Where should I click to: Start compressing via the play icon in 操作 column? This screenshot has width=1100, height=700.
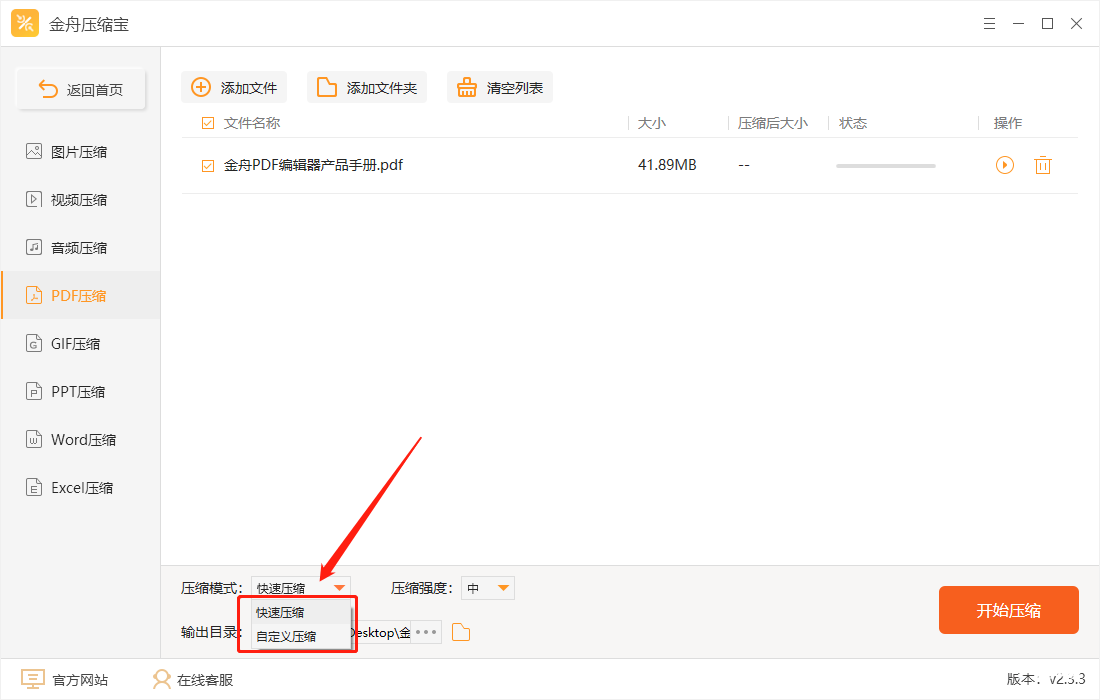coord(1004,165)
